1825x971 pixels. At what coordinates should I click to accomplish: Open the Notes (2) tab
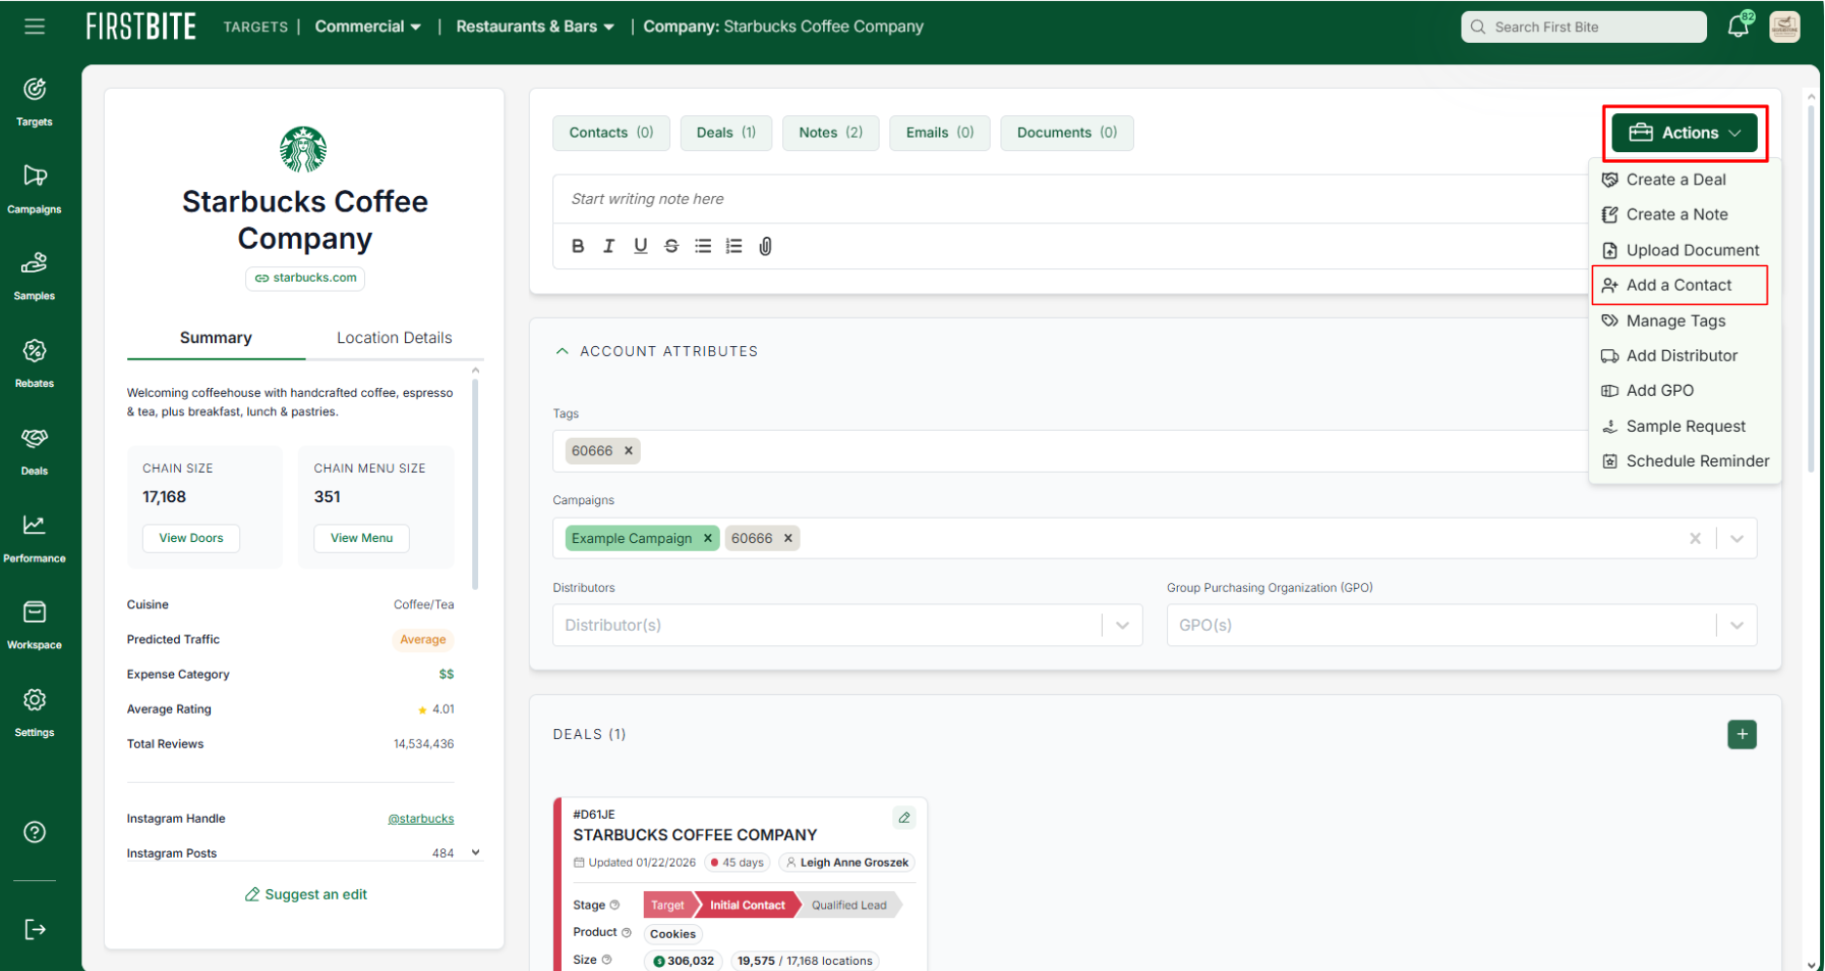coord(831,133)
